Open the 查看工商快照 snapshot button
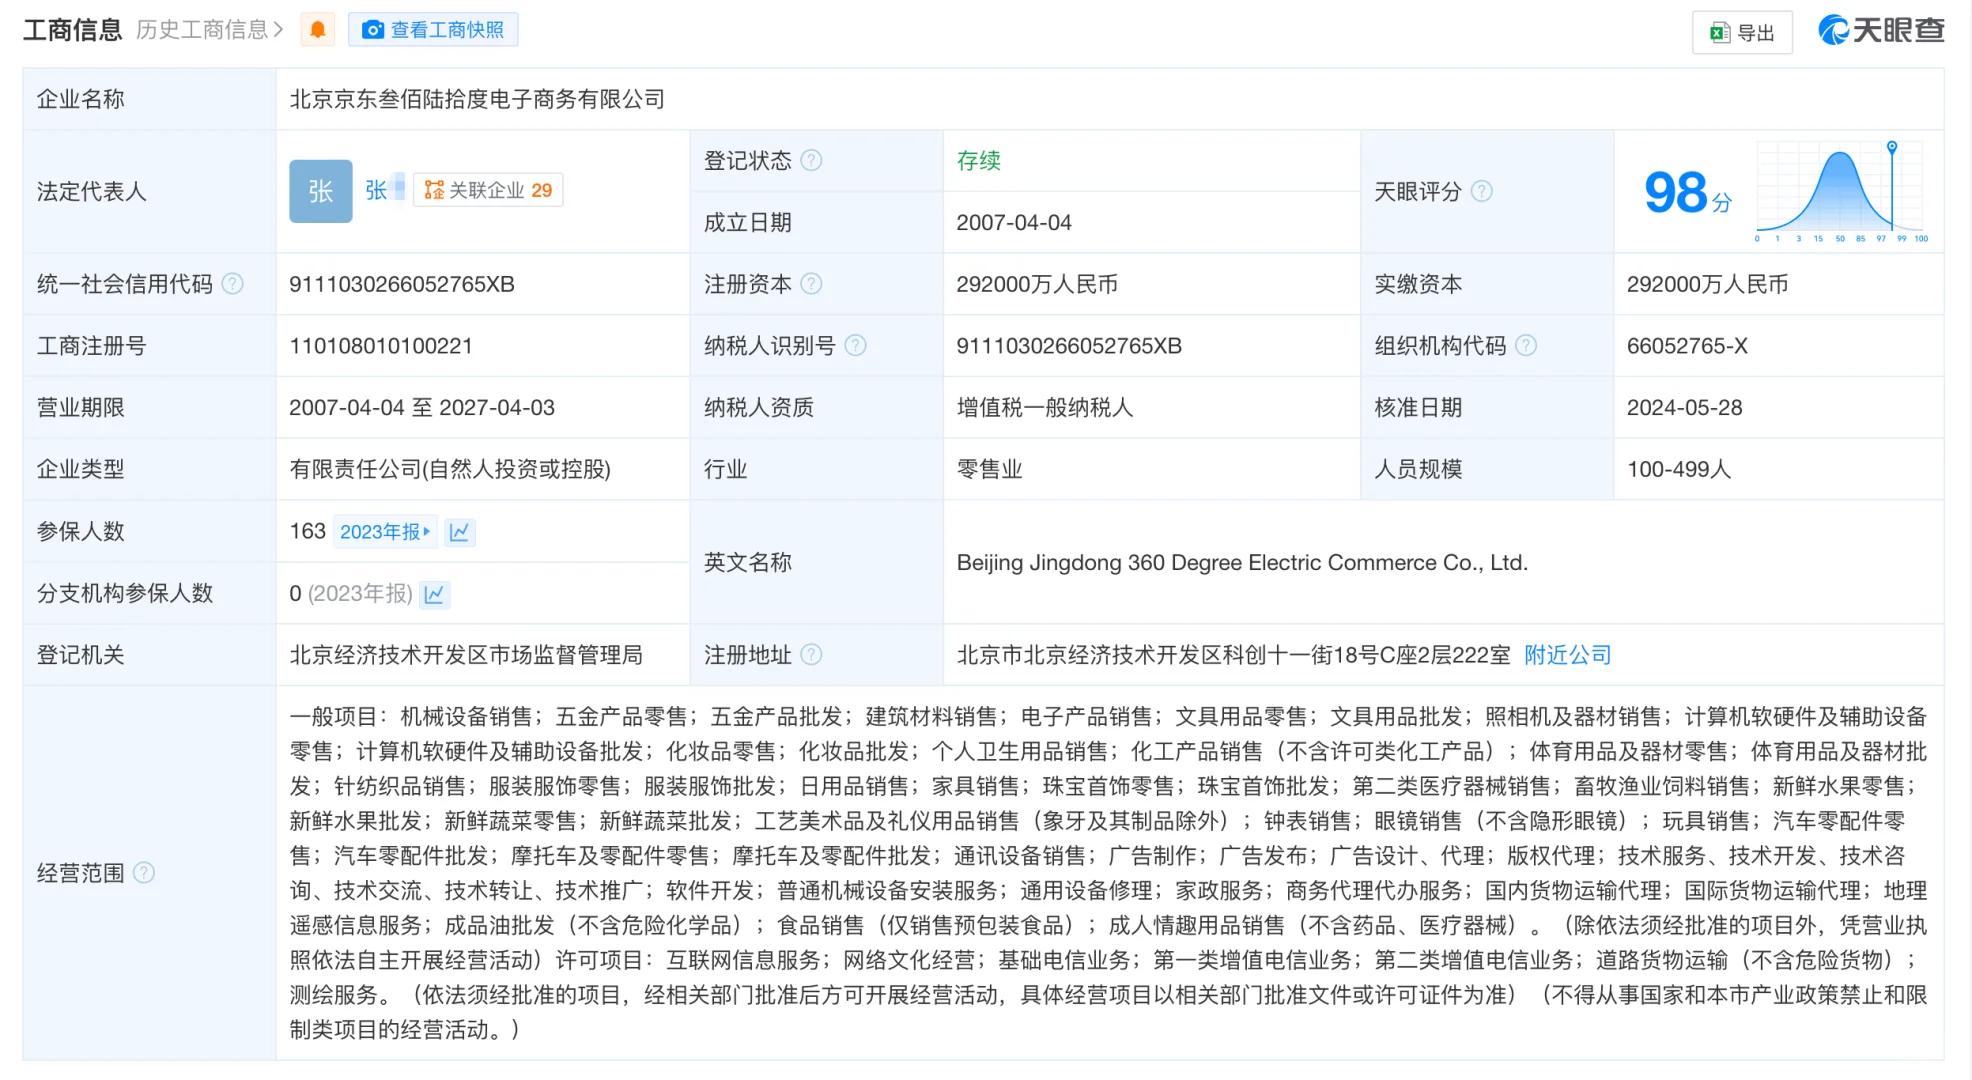 click(x=433, y=30)
